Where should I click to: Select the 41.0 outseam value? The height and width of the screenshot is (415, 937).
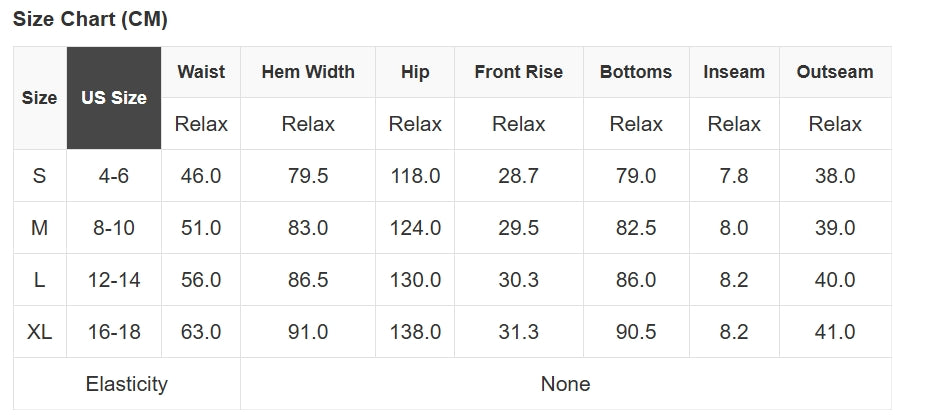pyautogui.click(x=835, y=332)
